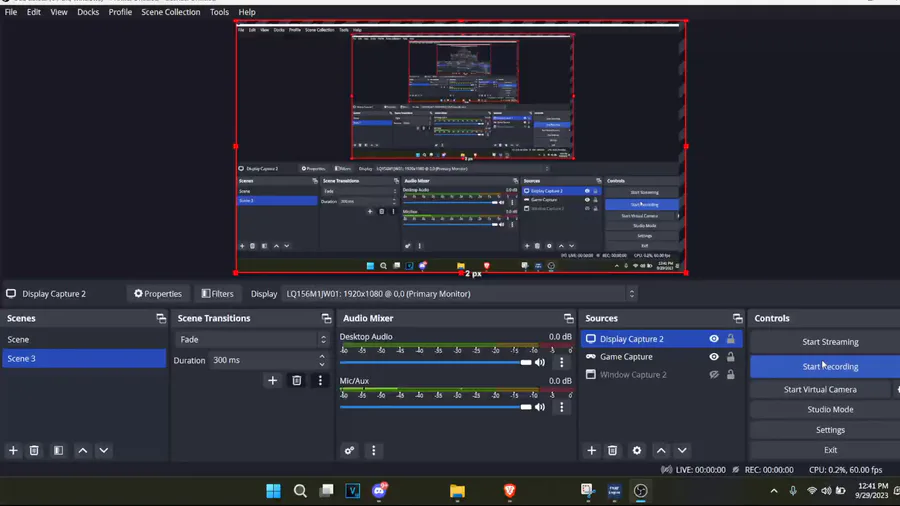This screenshot has height=506, width=900.
Task: Remove selected scene with trash icon
Action: pos(34,450)
